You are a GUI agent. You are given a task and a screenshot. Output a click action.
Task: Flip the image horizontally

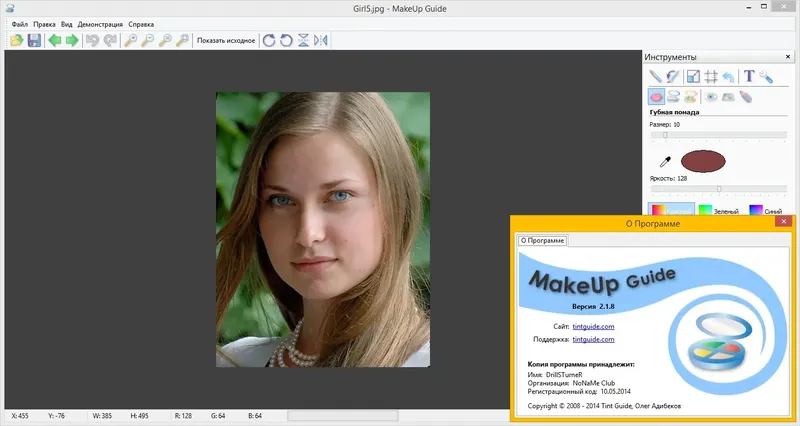(x=320, y=40)
